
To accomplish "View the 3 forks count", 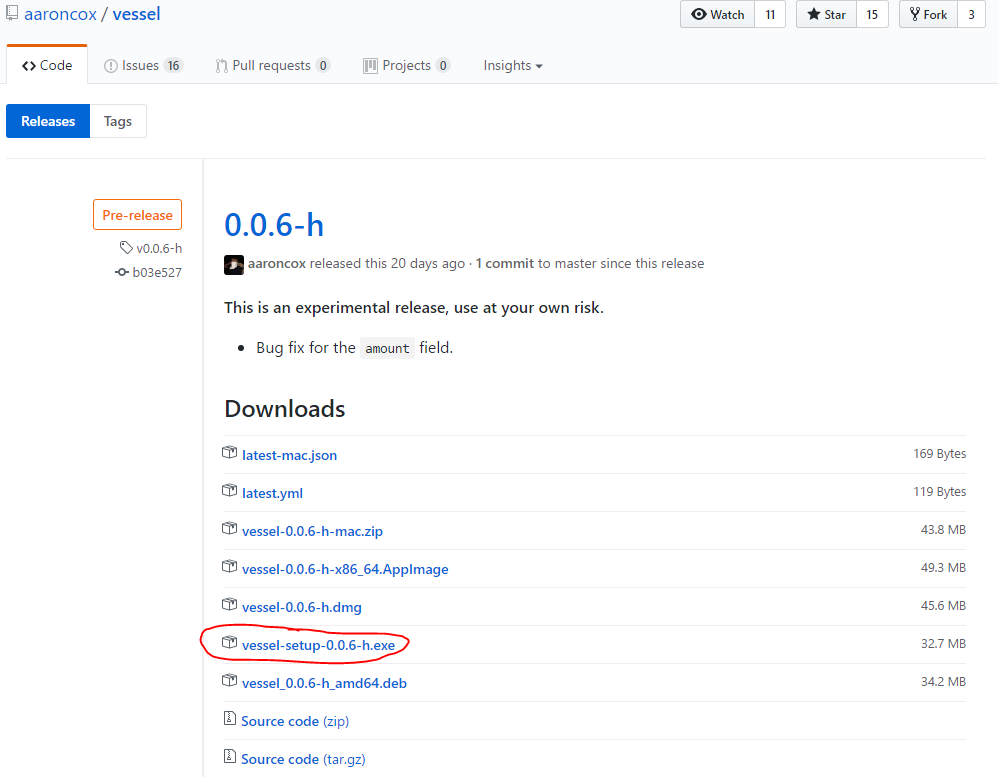I will point(971,14).
